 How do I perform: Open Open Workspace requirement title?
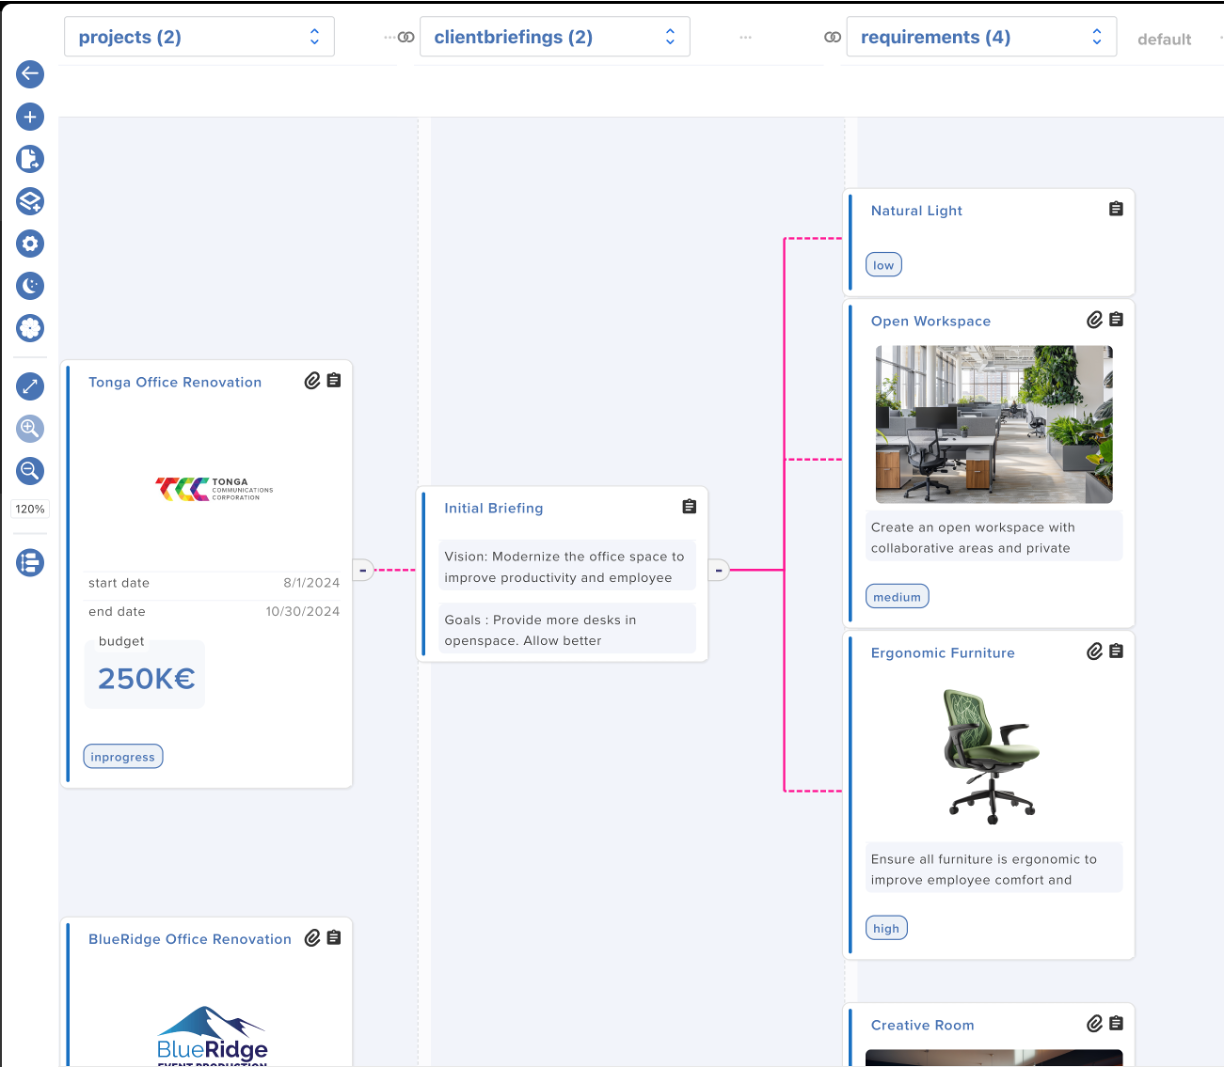coord(931,321)
